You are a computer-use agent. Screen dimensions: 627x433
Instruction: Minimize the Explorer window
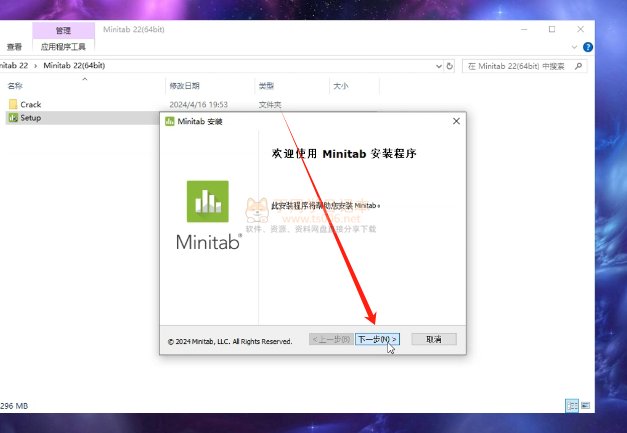[x=524, y=29]
